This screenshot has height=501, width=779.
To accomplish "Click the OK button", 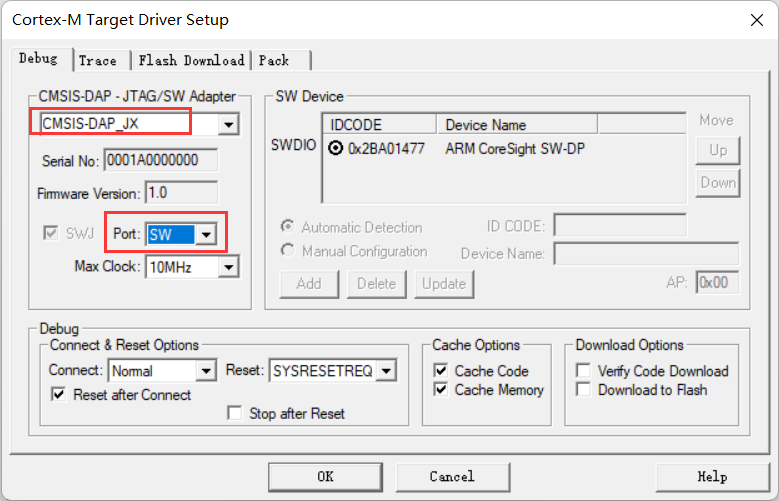I will [325, 476].
